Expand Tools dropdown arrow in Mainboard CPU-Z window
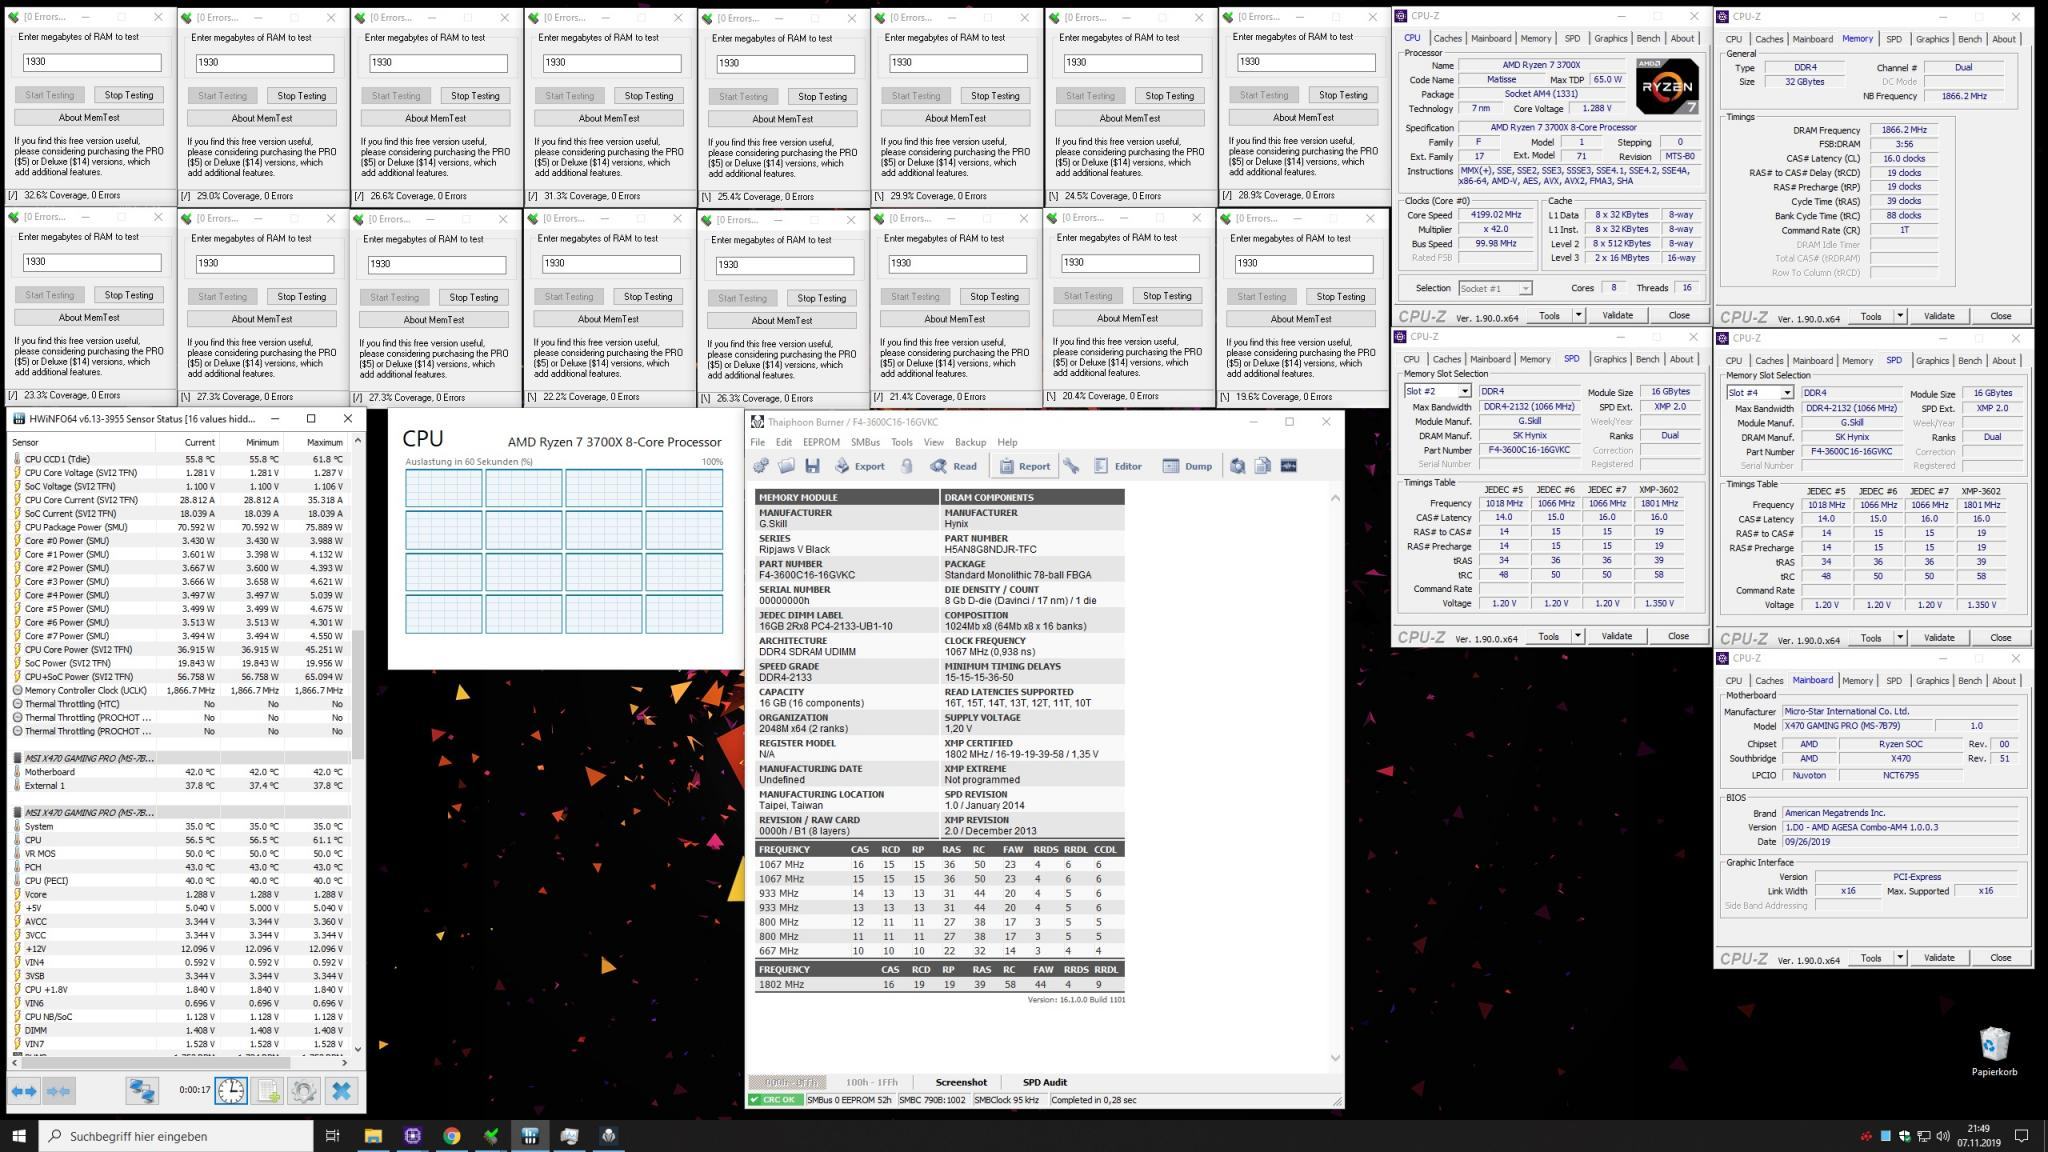Viewport: 2048px width, 1152px height. [1900, 958]
